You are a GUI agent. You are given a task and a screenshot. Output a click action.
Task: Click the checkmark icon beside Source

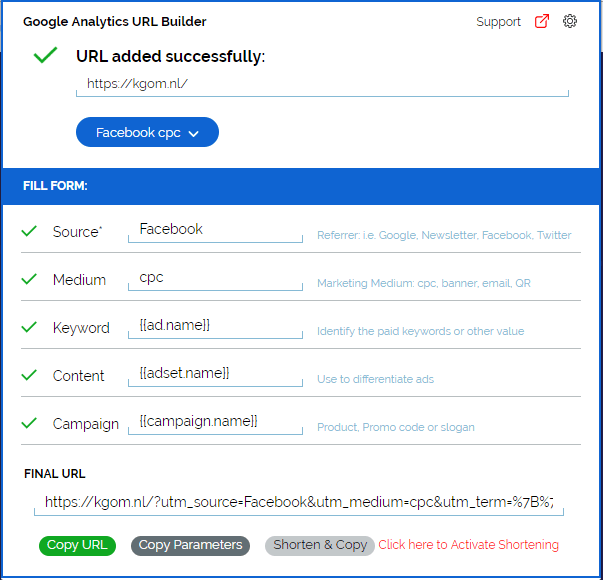[x=29, y=231]
